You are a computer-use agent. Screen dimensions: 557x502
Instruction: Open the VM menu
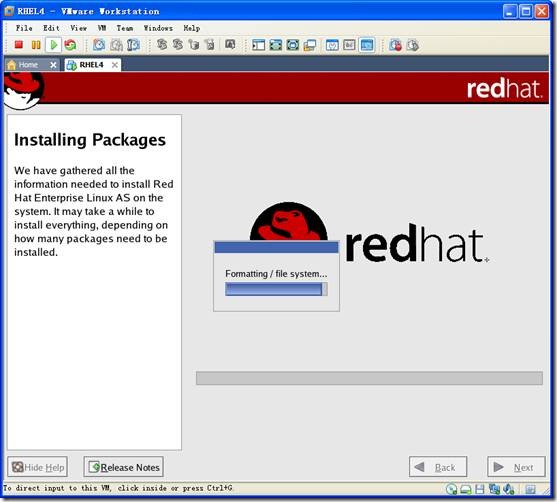click(x=102, y=28)
